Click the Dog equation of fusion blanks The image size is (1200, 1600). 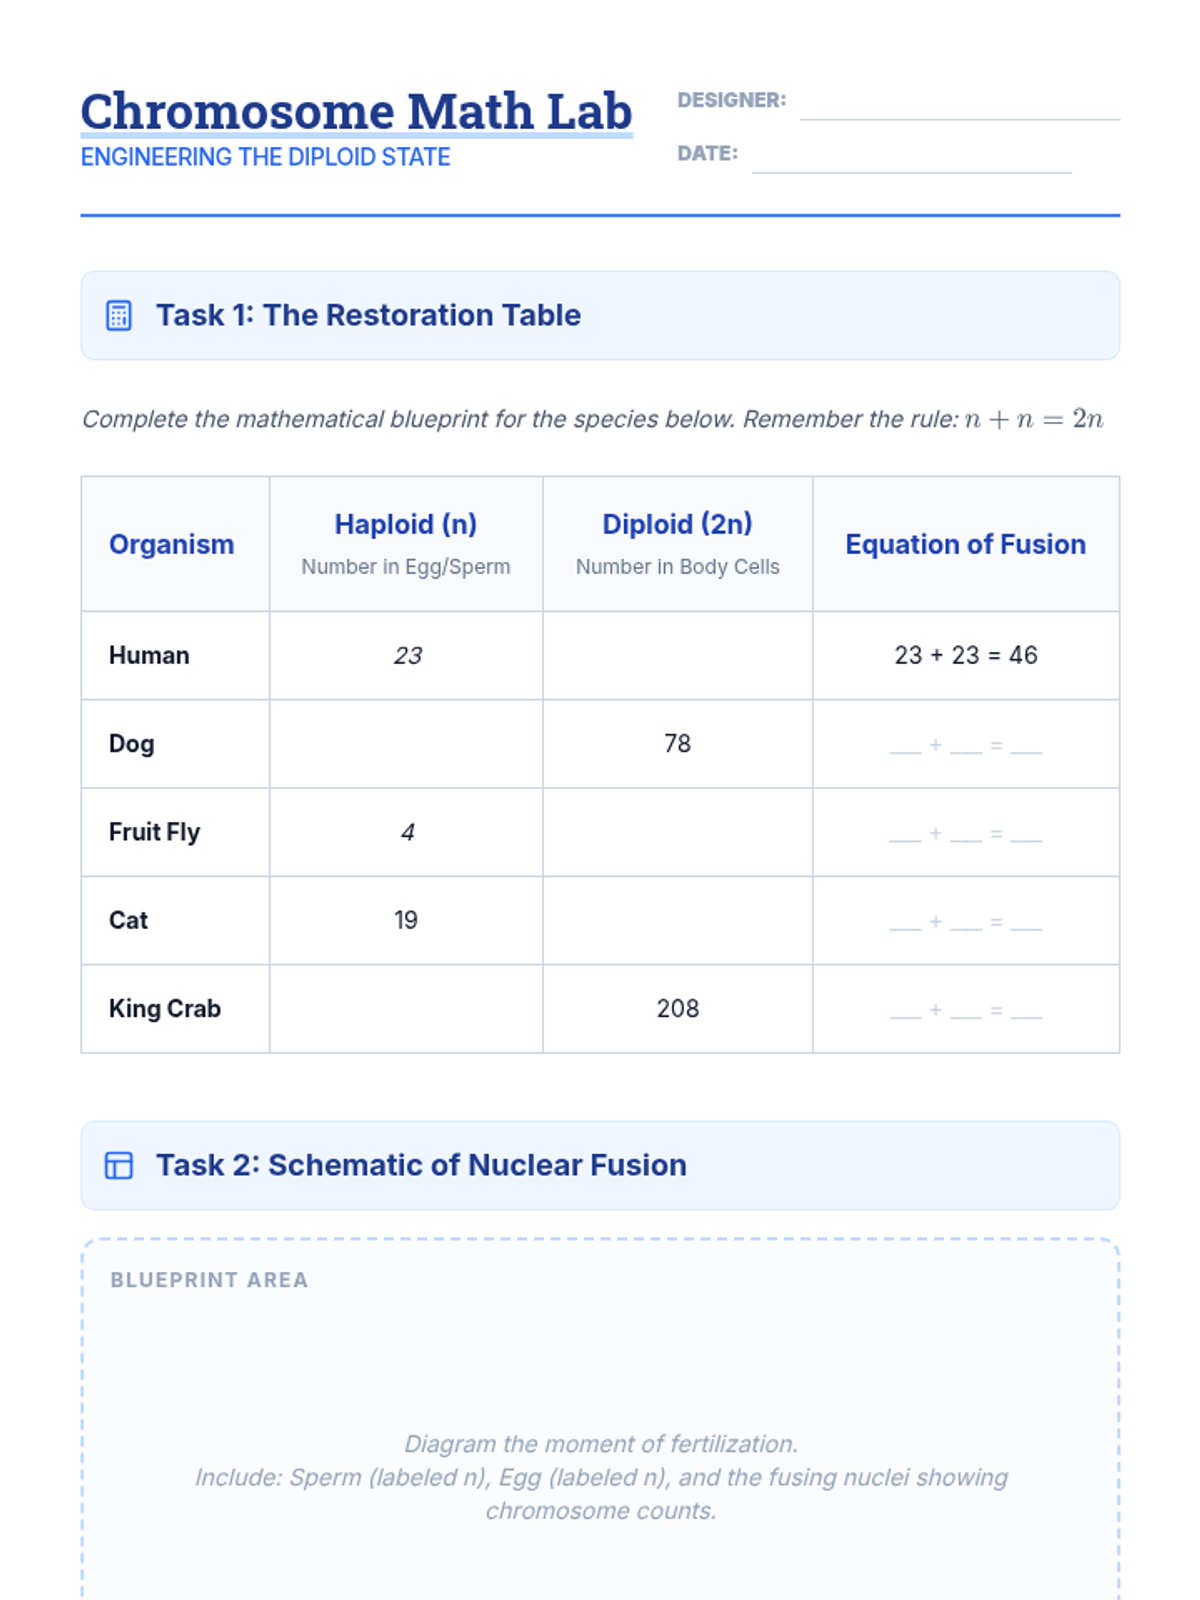point(965,745)
